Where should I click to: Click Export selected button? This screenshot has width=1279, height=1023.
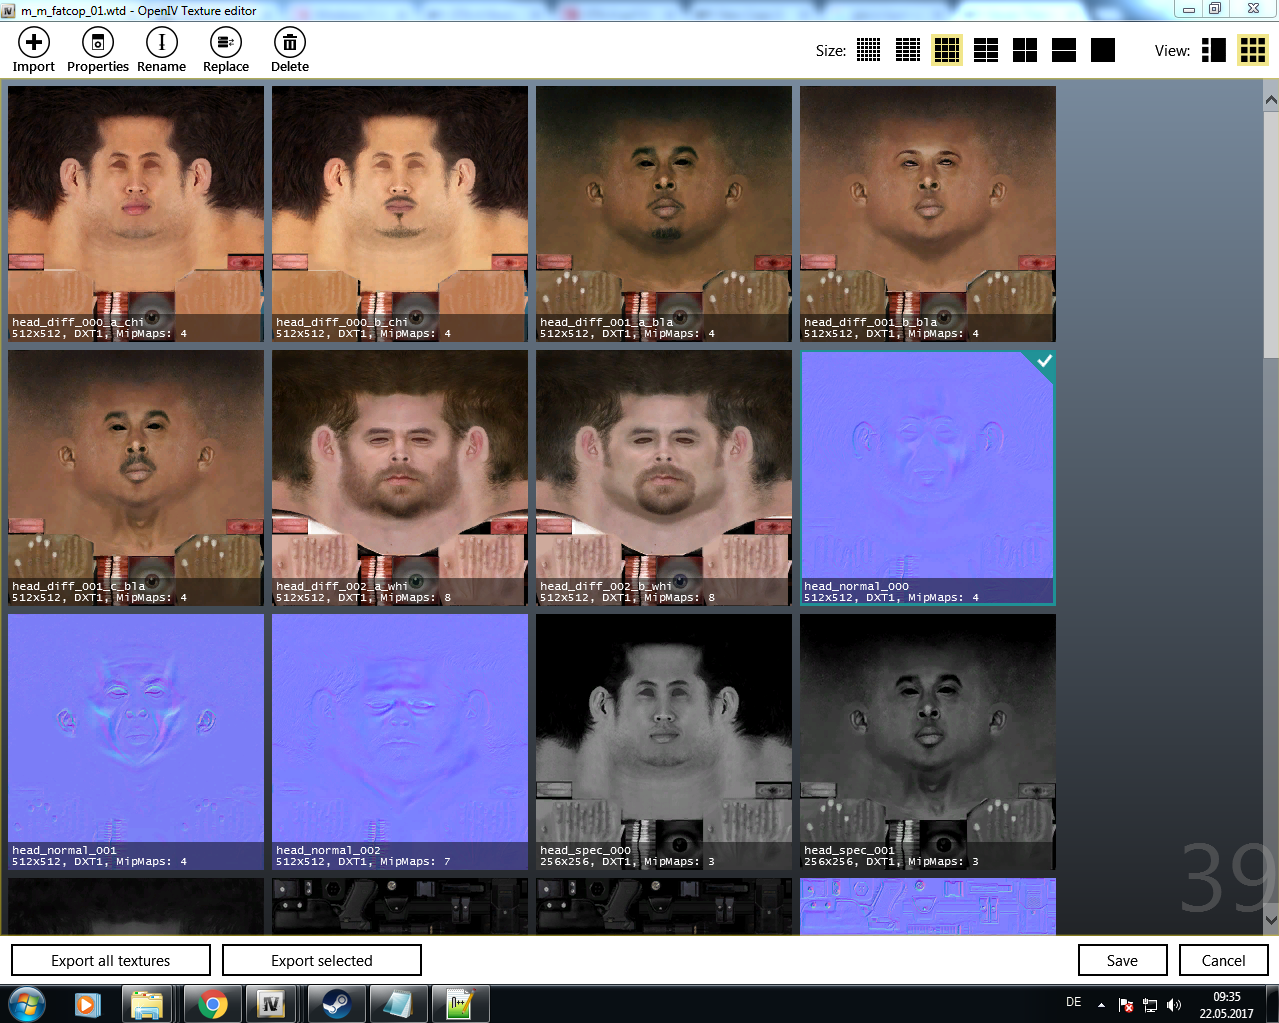tap(322, 960)
